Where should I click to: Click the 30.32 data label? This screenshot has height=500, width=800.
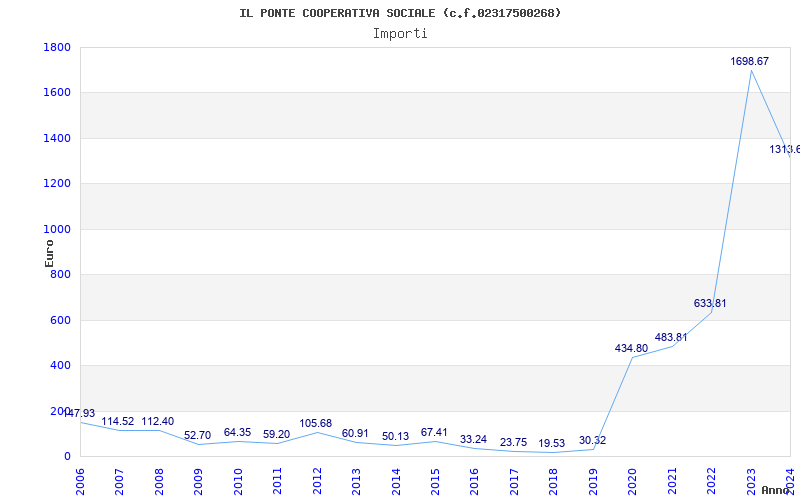pos(592,440)
